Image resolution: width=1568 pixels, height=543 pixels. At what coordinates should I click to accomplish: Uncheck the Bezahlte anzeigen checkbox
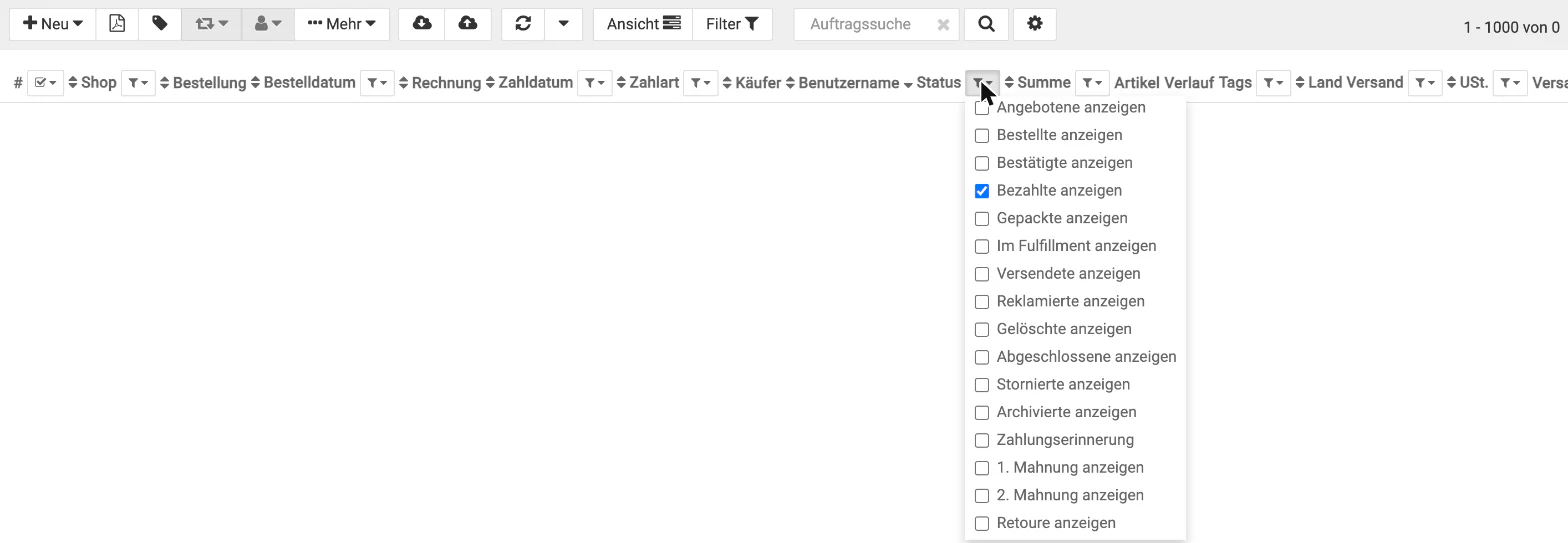[982, 191]
